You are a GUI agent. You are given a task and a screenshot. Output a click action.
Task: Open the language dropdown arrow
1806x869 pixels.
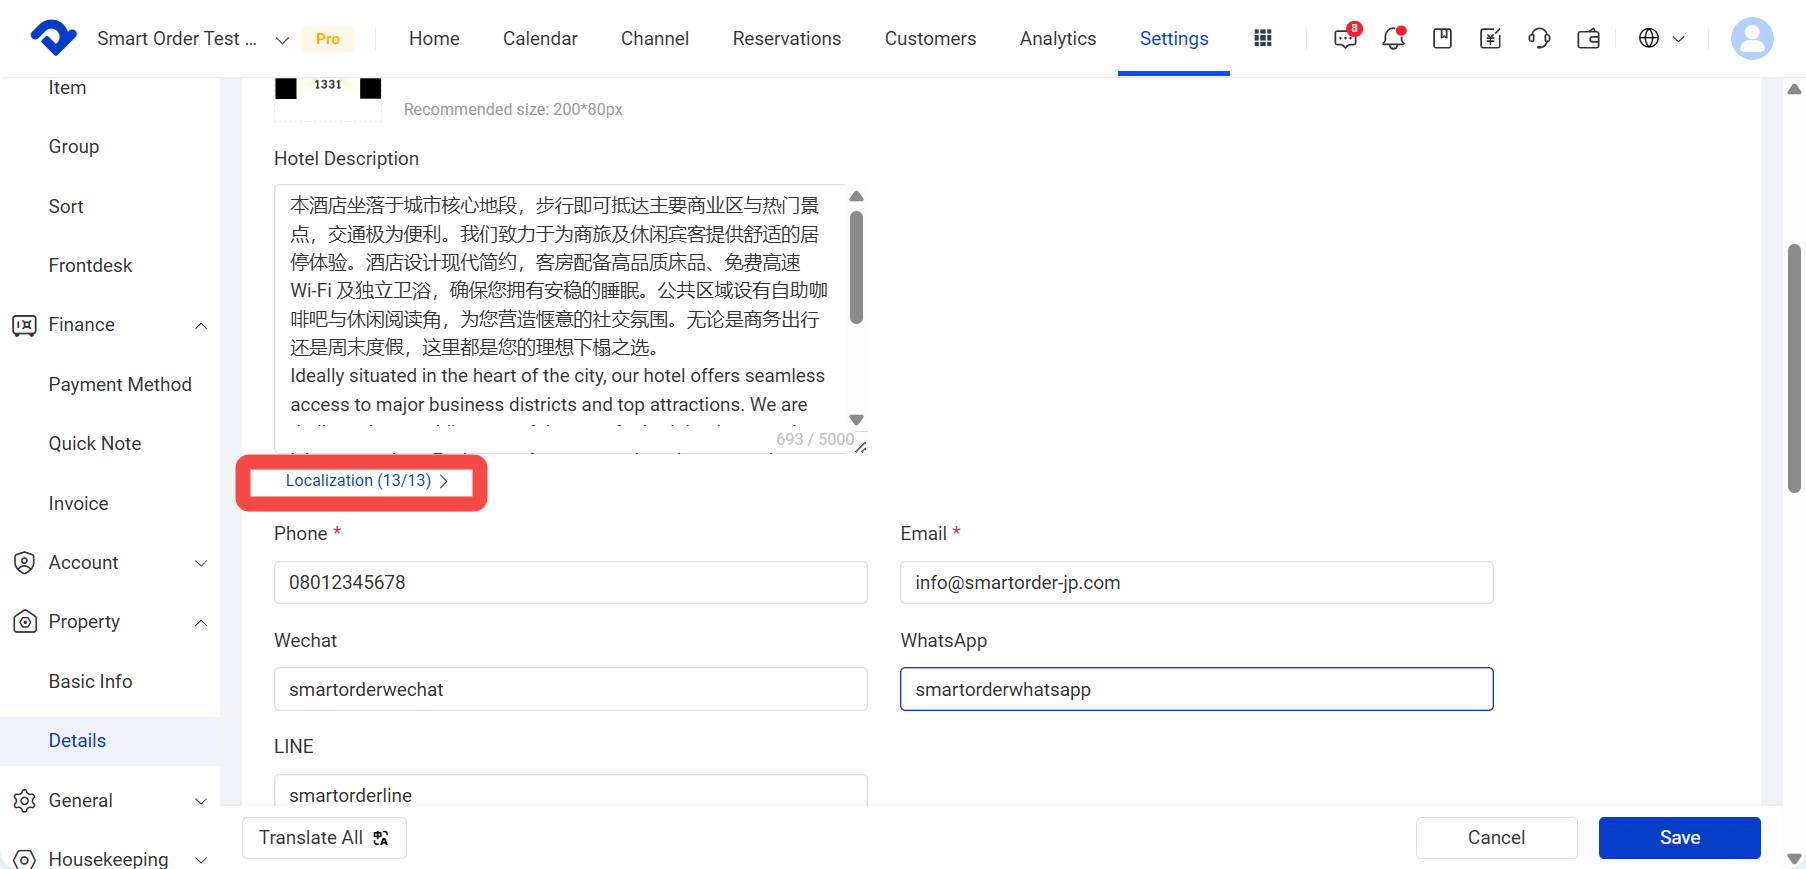click(x=1679, y=39)
